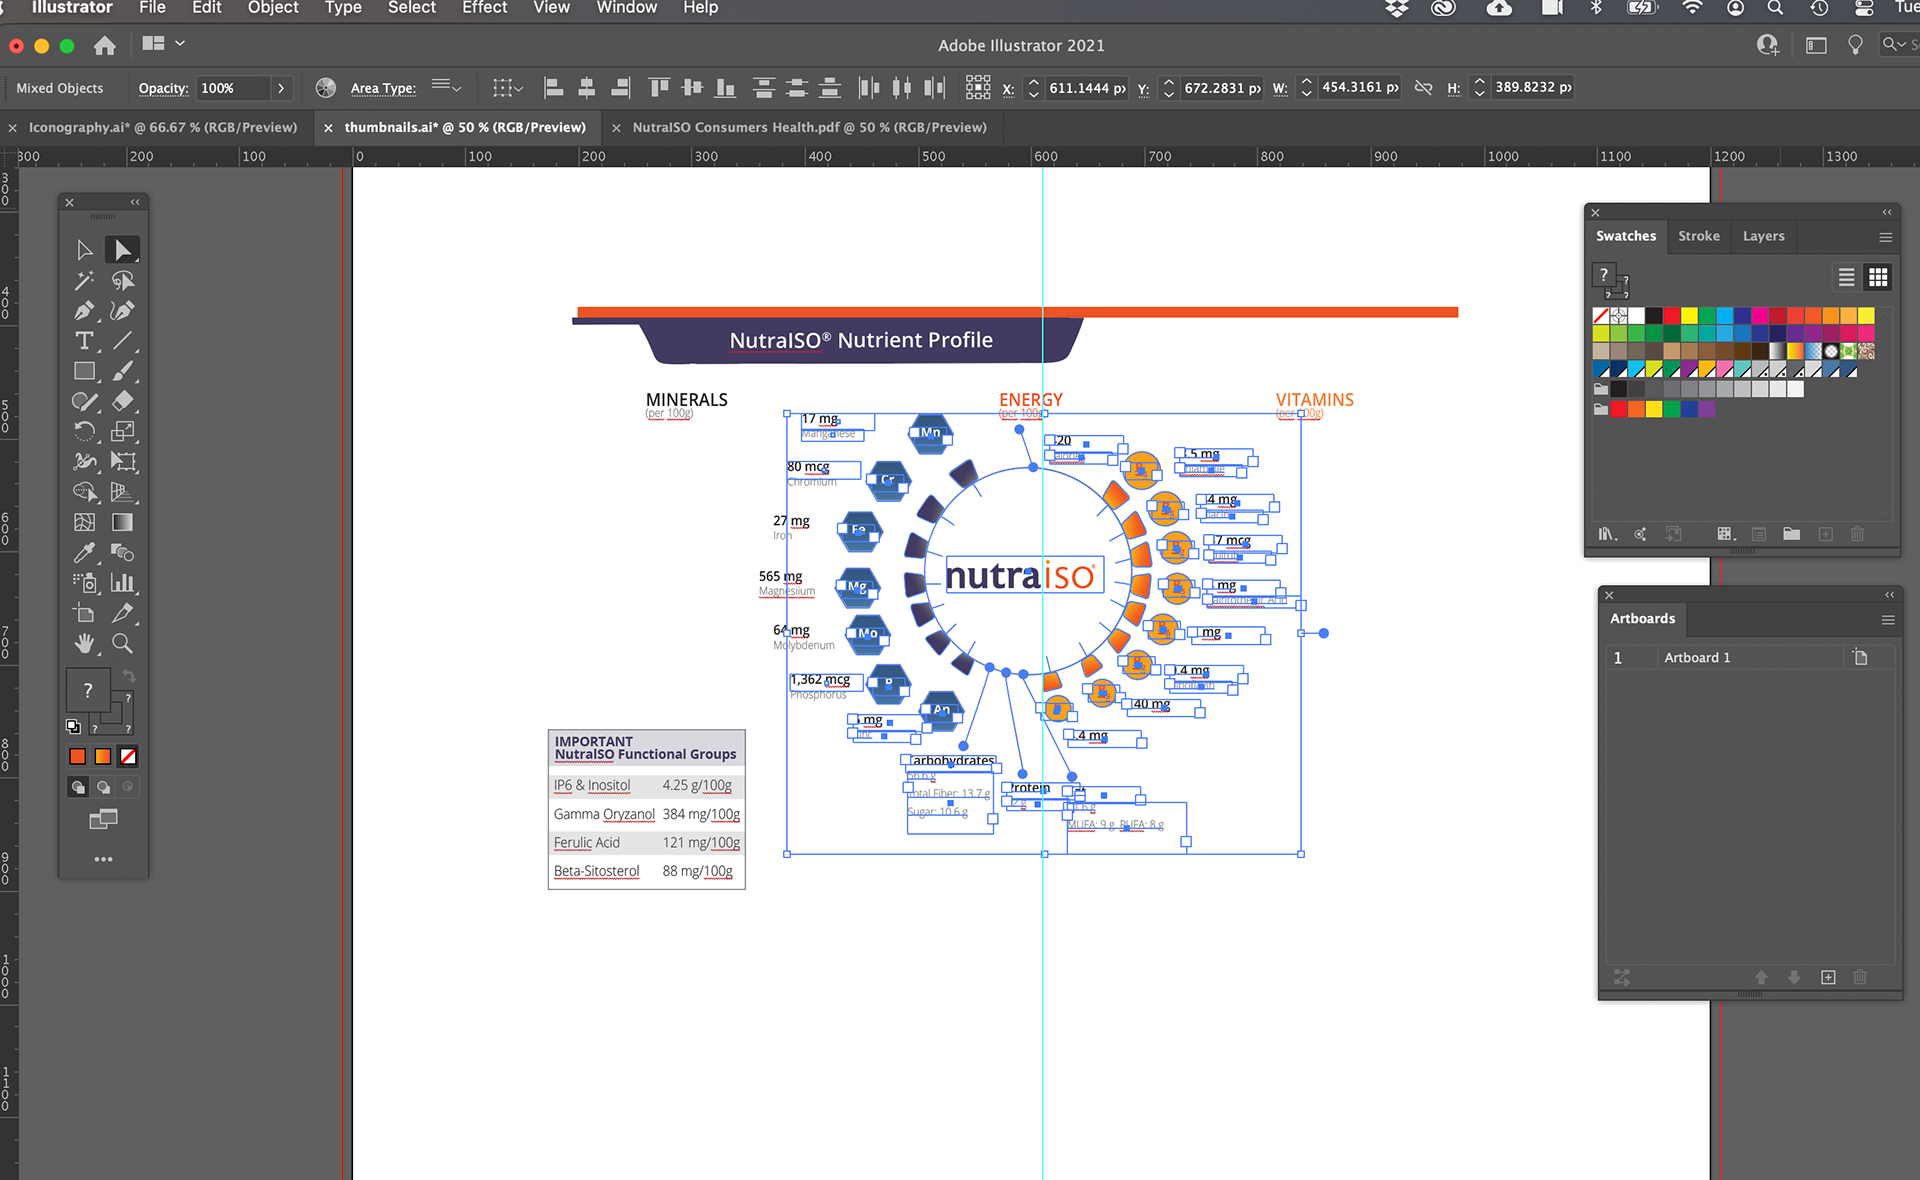Switch to the Layers panel tab
1920x1180 pixels.
coord(1763,236)
